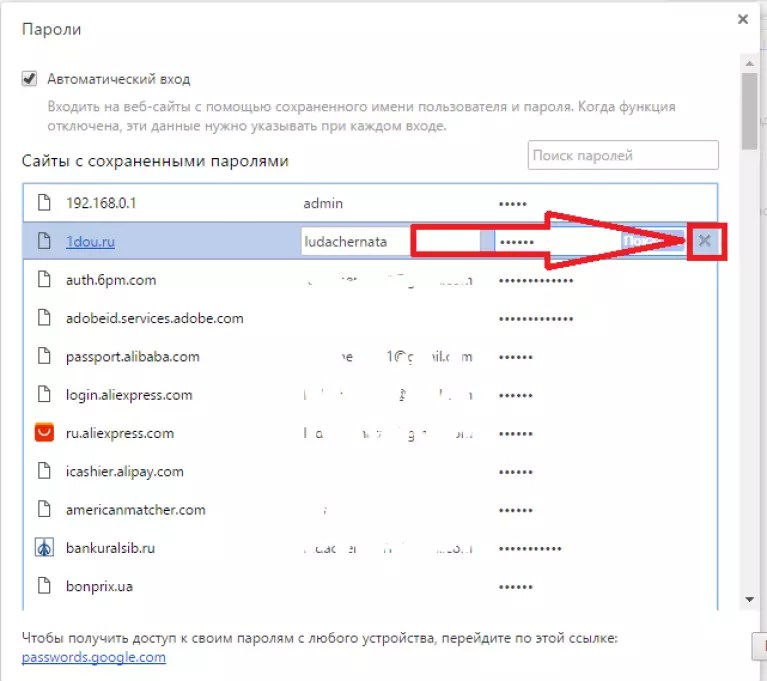This screenshot has width=767, height=681.
Task: Select the bonprix.ua row
Action: pos(370,586)
